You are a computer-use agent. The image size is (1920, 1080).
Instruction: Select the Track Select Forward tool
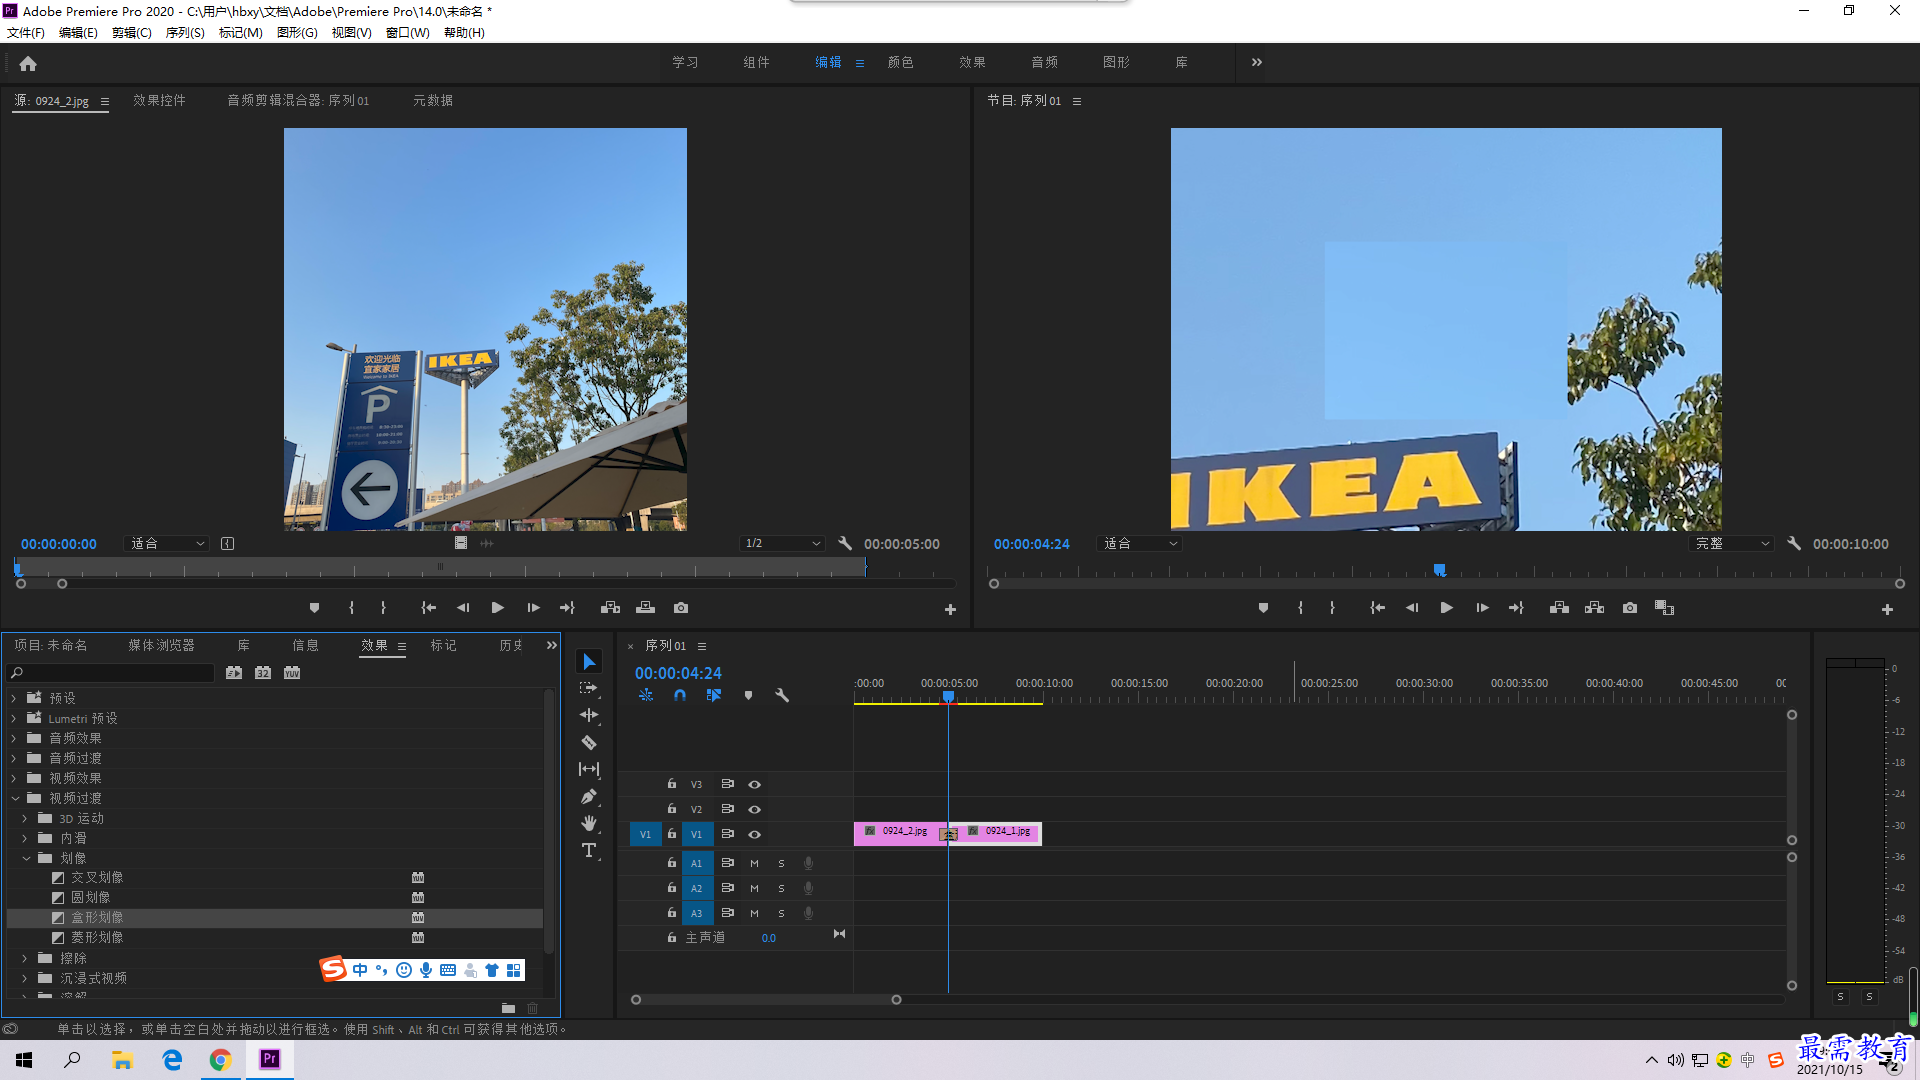(589, 688)
